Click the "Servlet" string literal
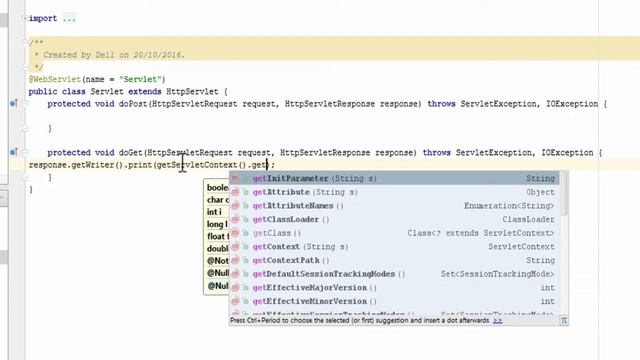Screen dimensions: 640x360 141,79
